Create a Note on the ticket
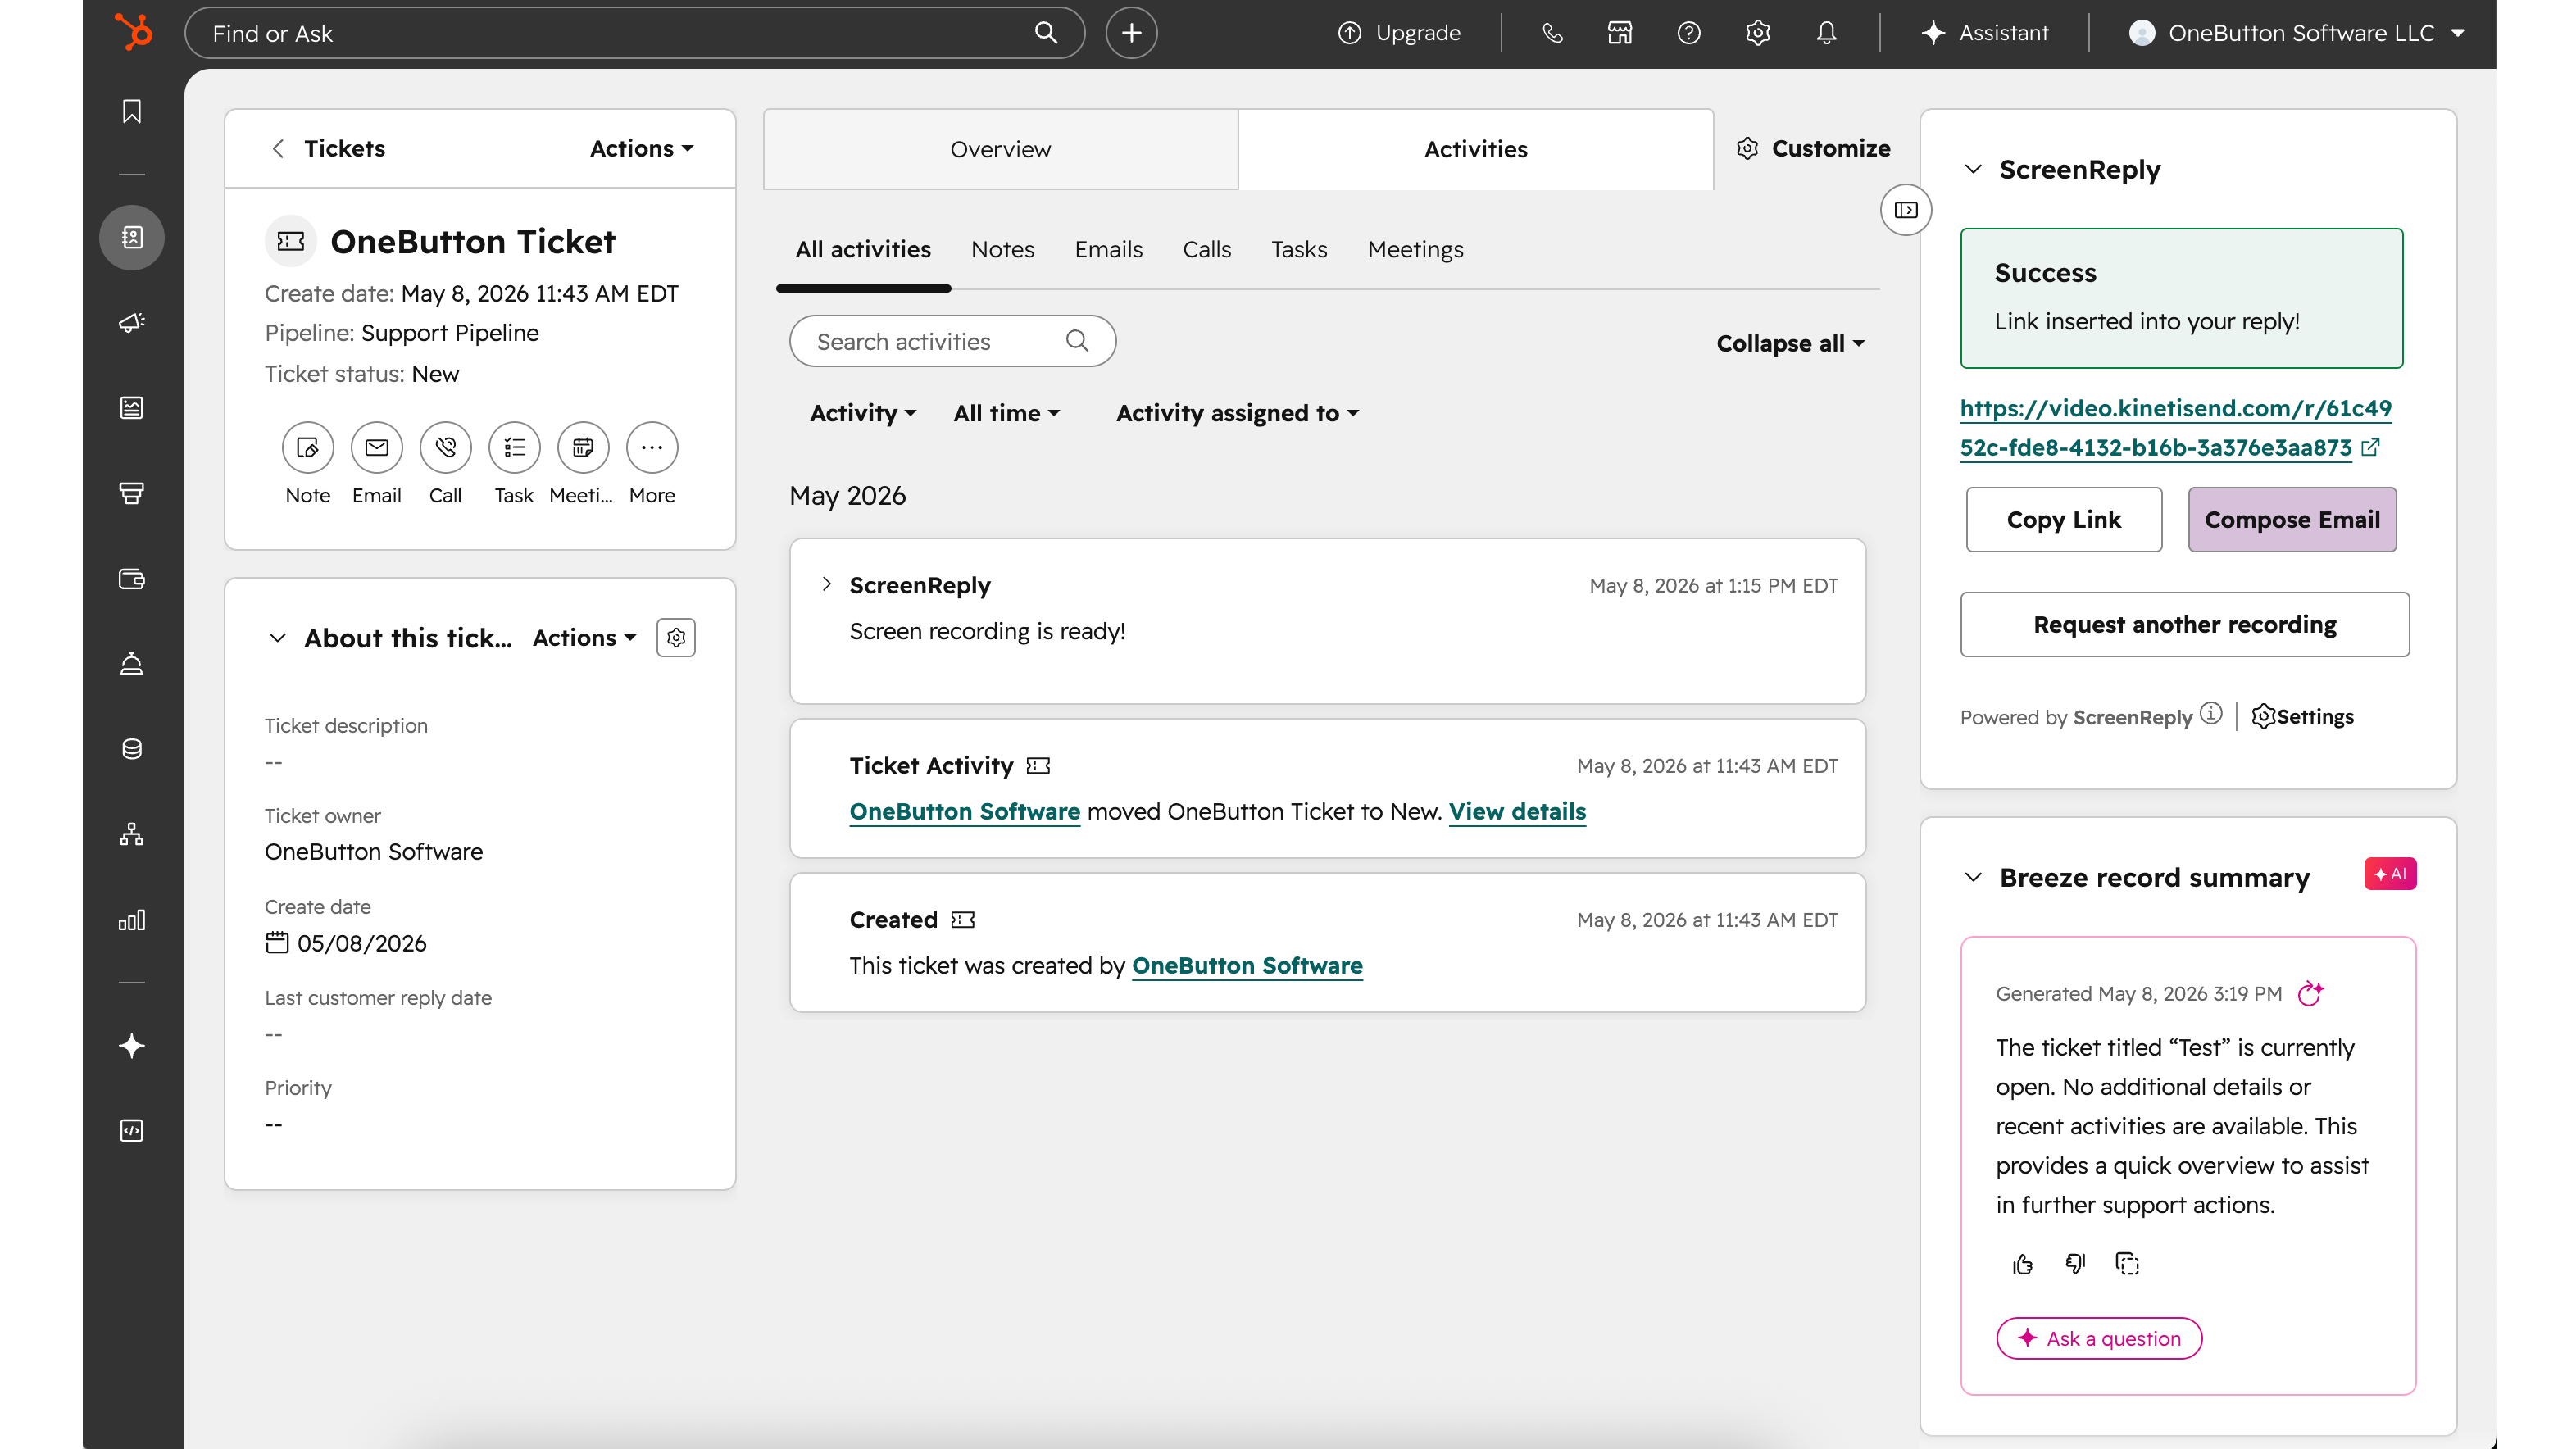 tap(307, 447)
